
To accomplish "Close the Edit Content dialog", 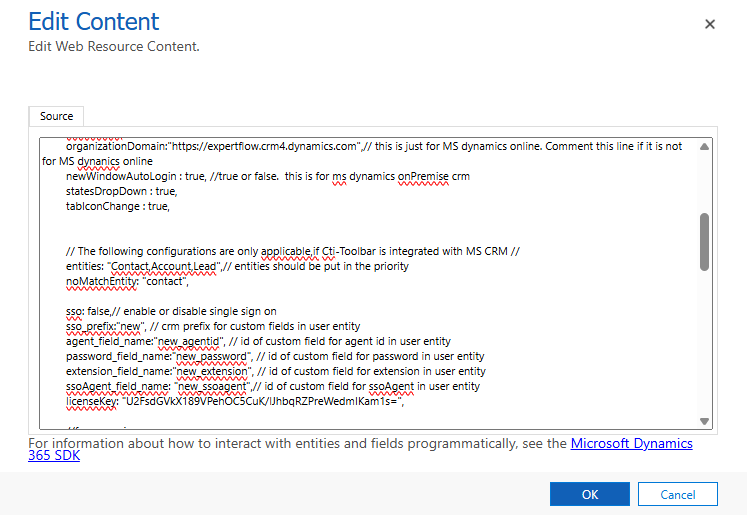I will tap(710, 24).
